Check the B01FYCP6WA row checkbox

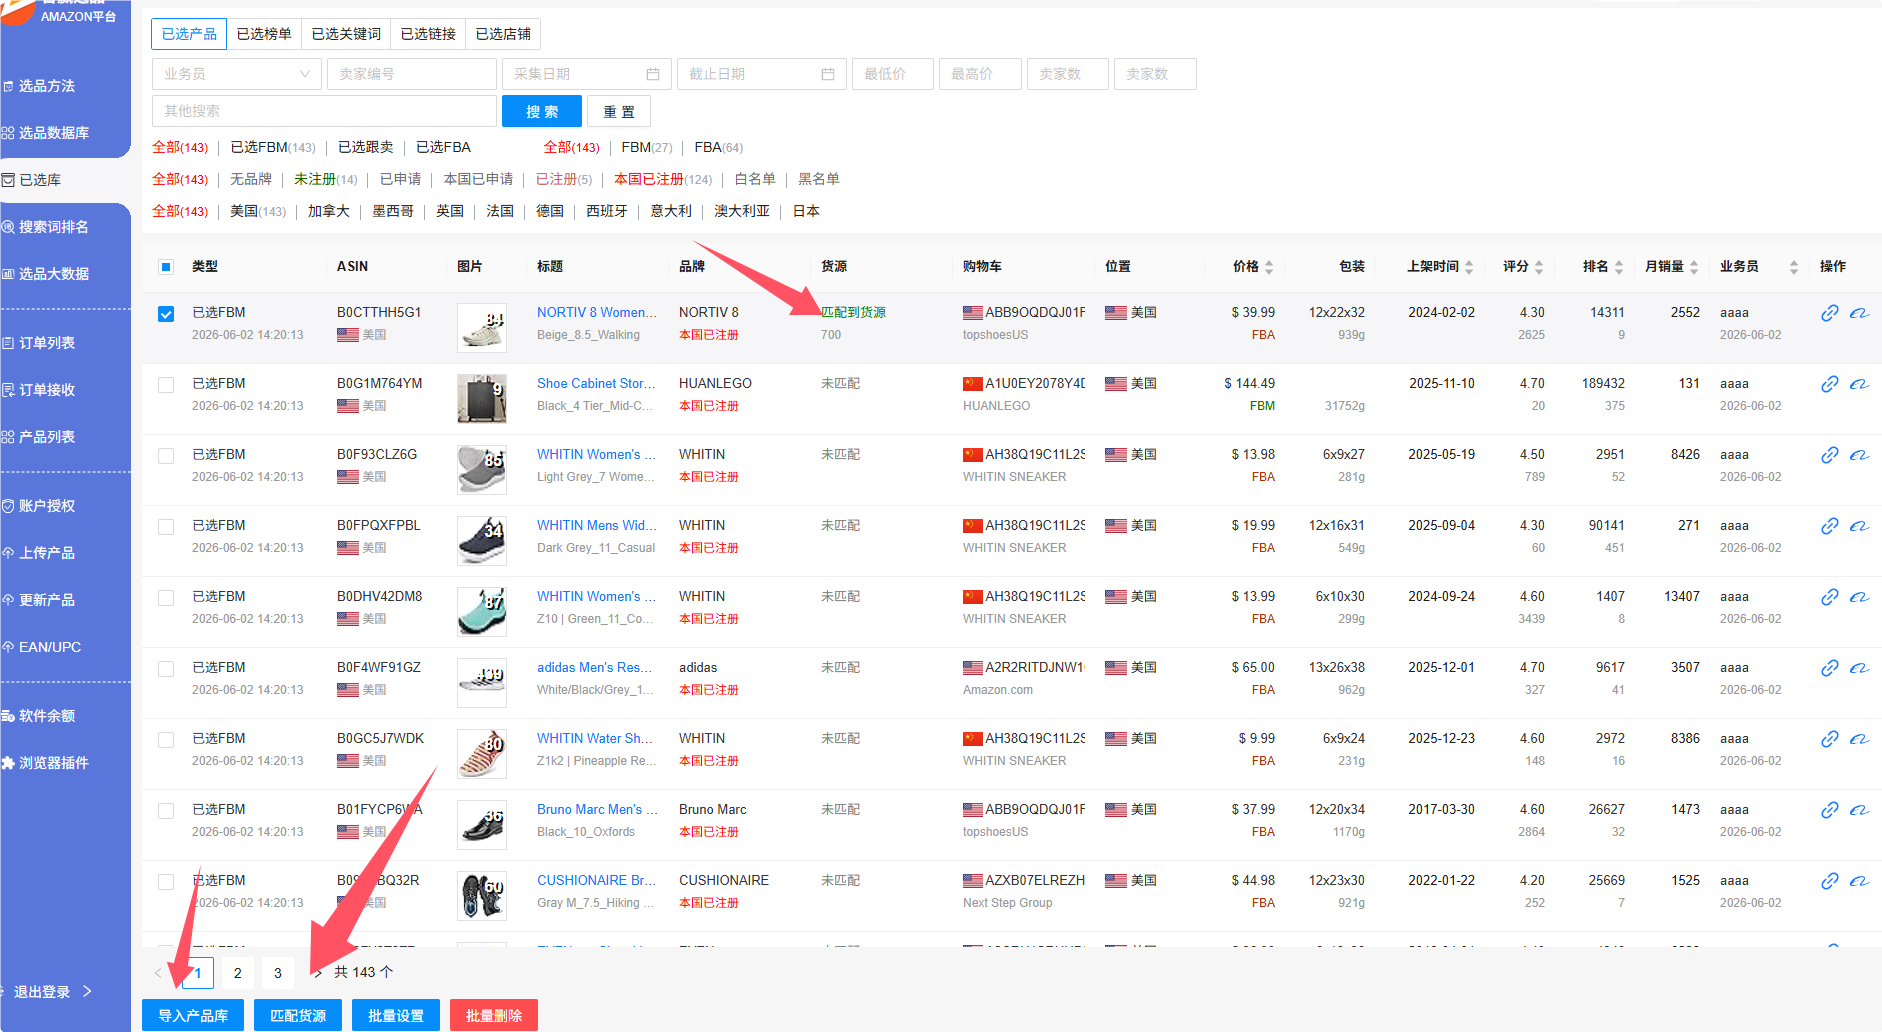(166, 811)
